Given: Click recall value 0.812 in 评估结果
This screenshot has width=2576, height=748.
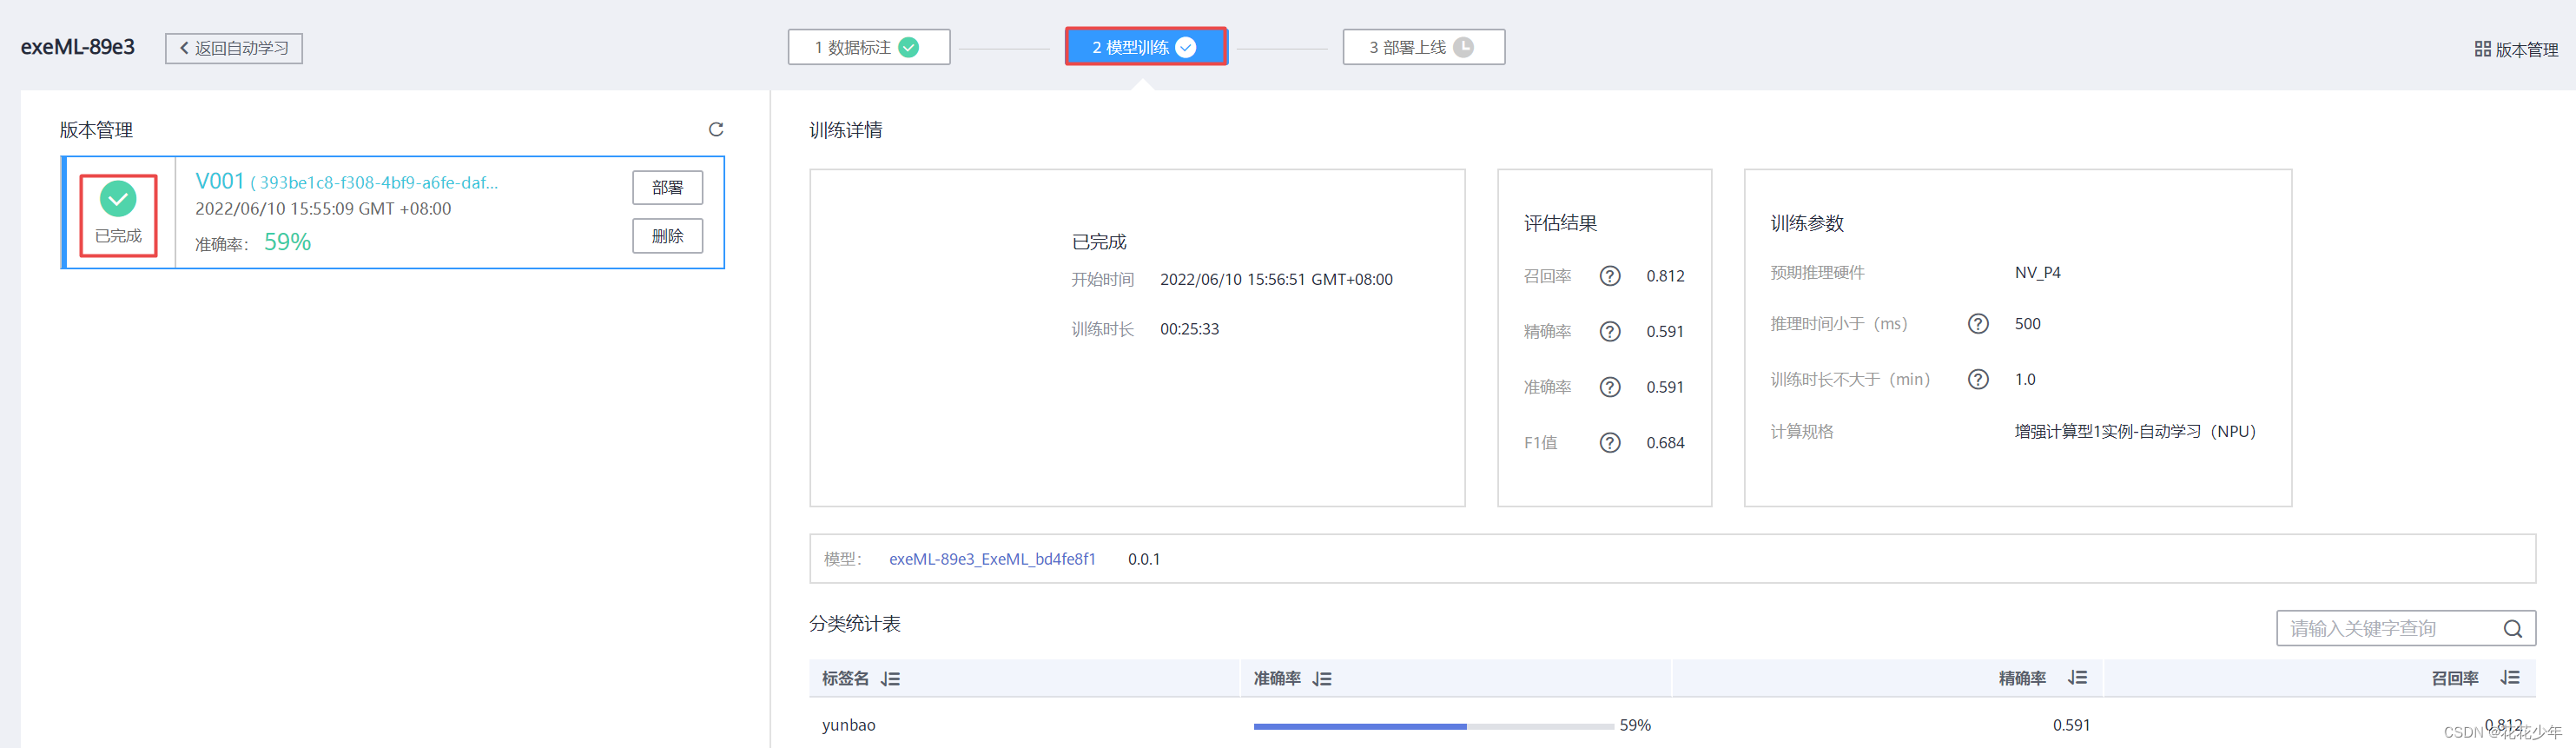Looking at the screenshot, I should coord(1665,276).
